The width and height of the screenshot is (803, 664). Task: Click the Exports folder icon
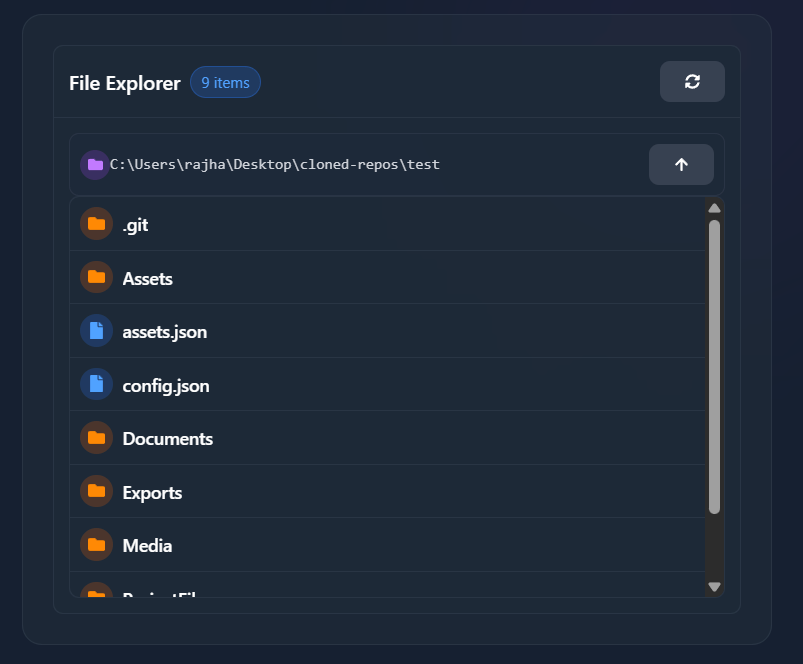(96, 491)
